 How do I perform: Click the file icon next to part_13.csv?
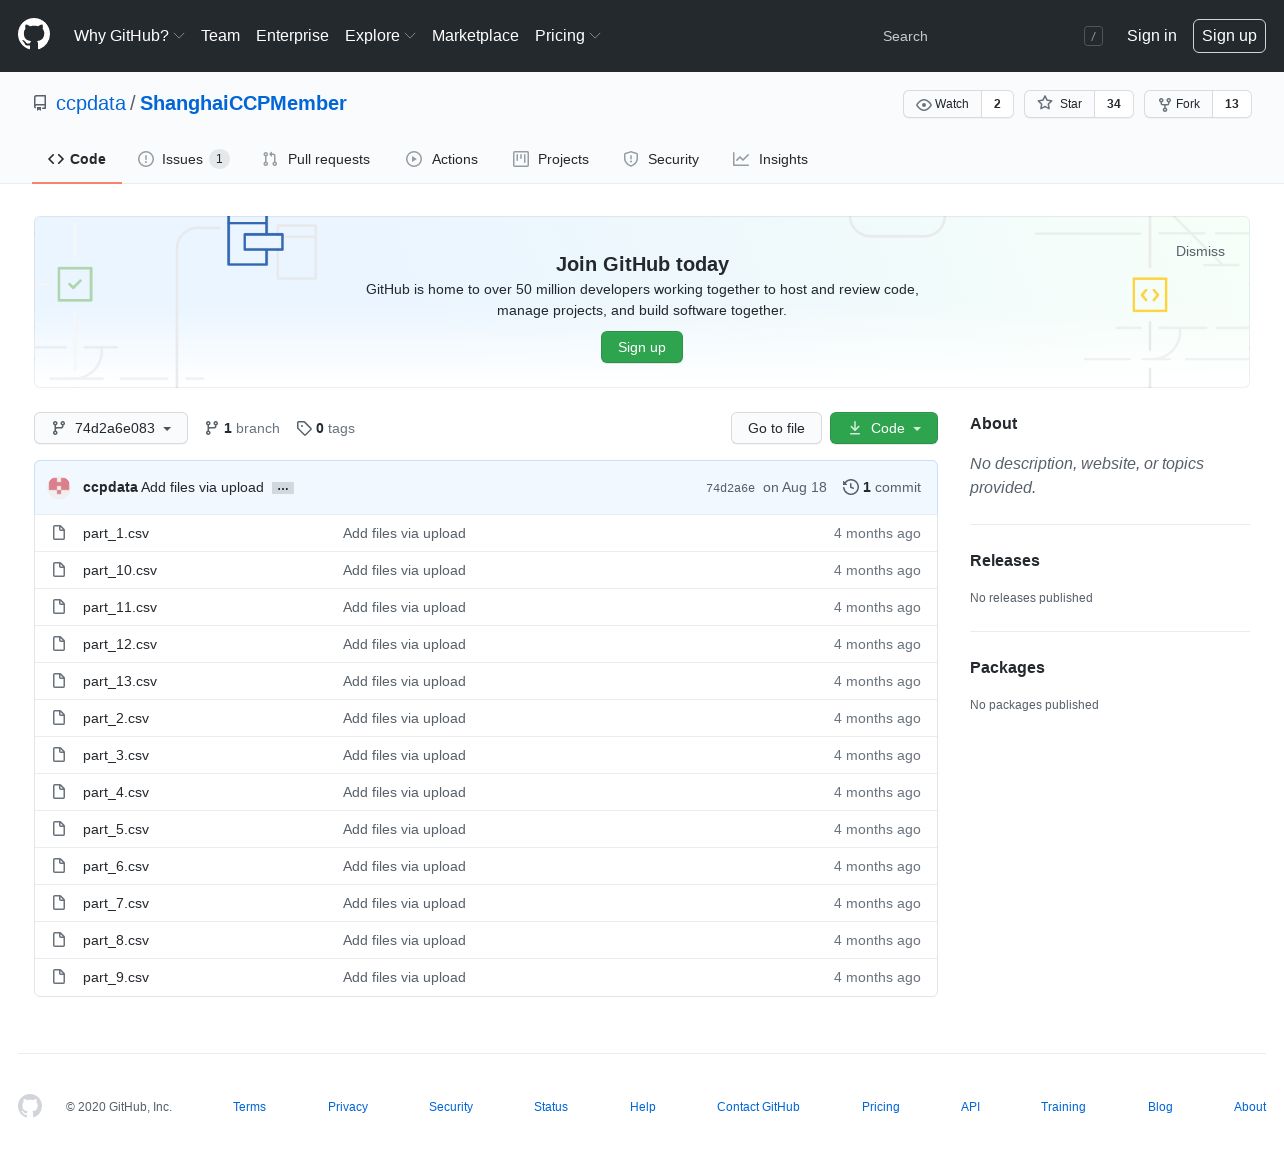pyautogui.click(x=59, y=681)
